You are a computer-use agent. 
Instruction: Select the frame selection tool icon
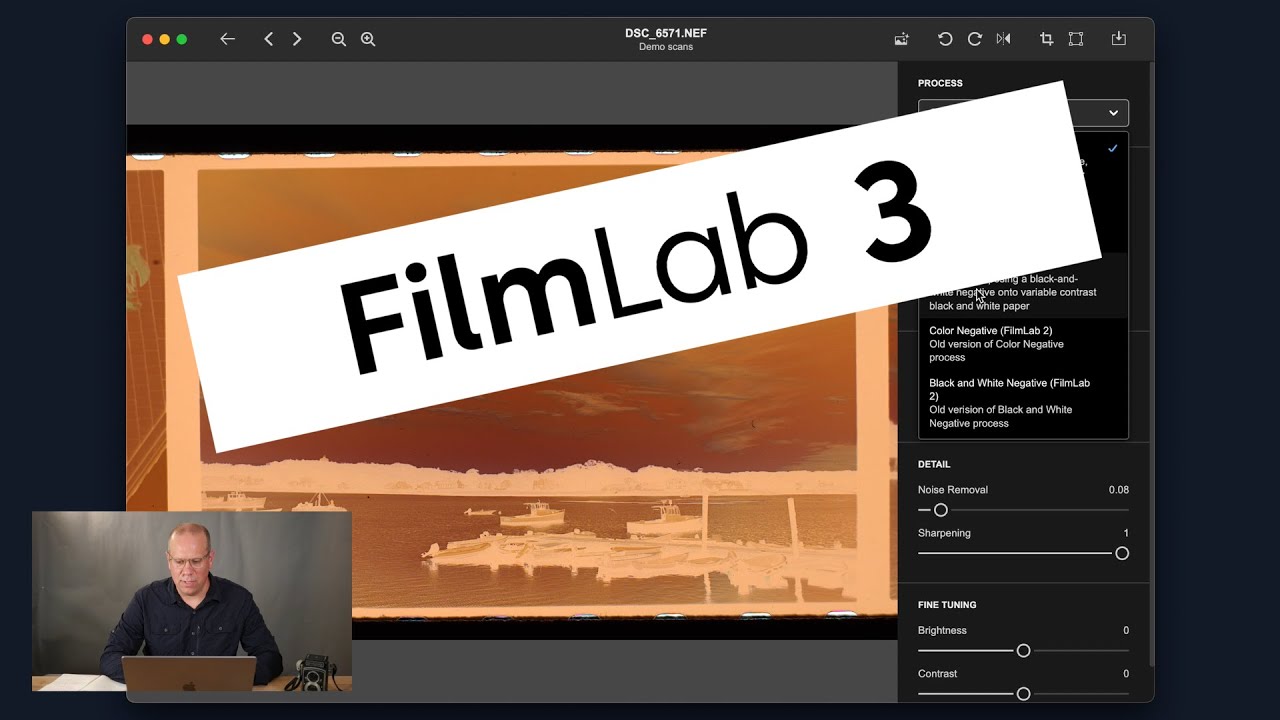(1076, 39)
